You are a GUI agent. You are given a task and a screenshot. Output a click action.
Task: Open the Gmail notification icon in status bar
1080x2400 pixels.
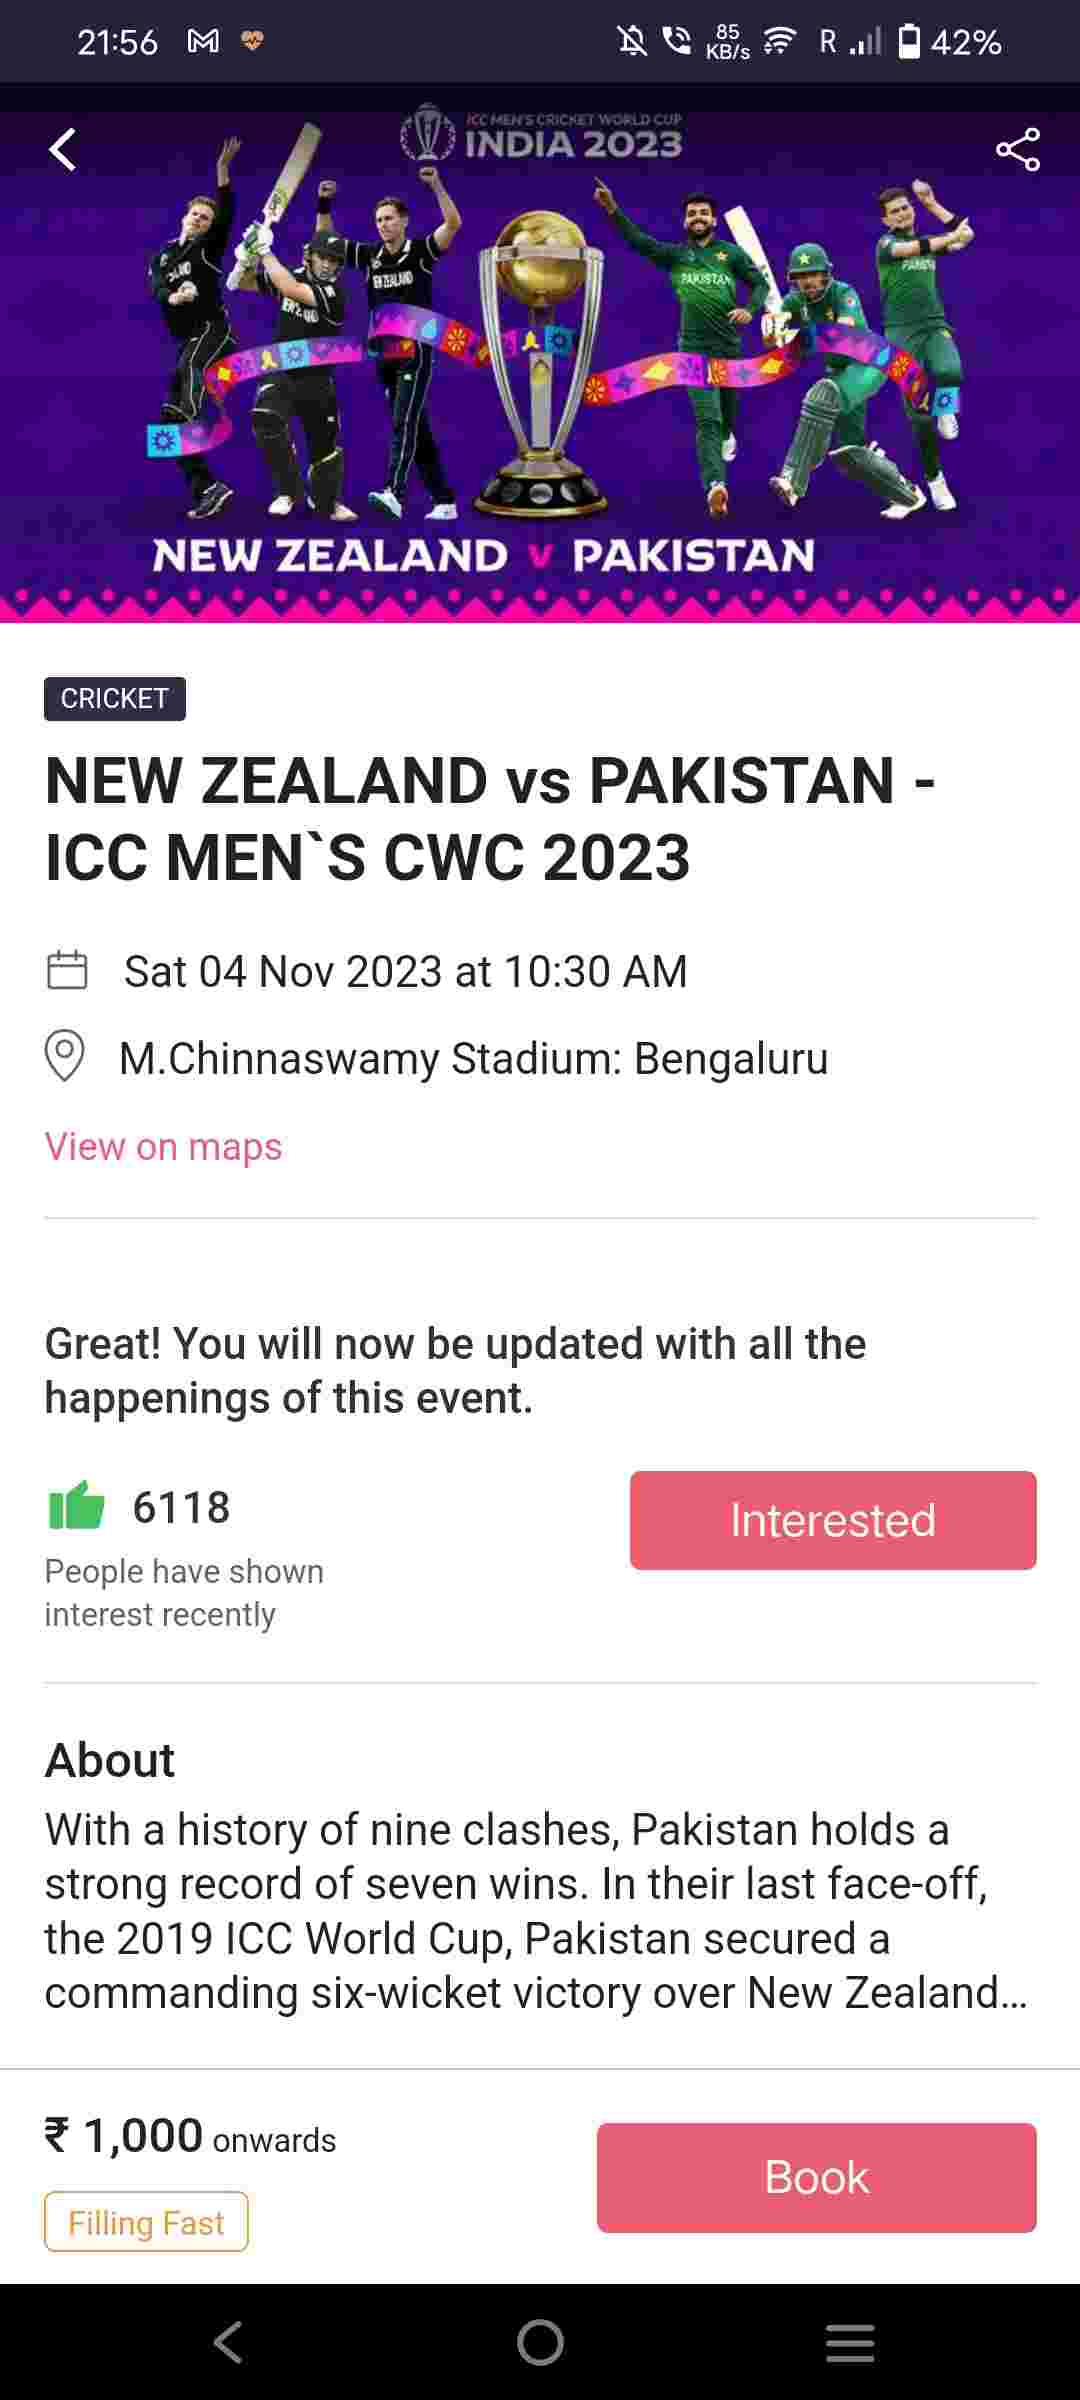pyautogui.click(x=203, y=41)
